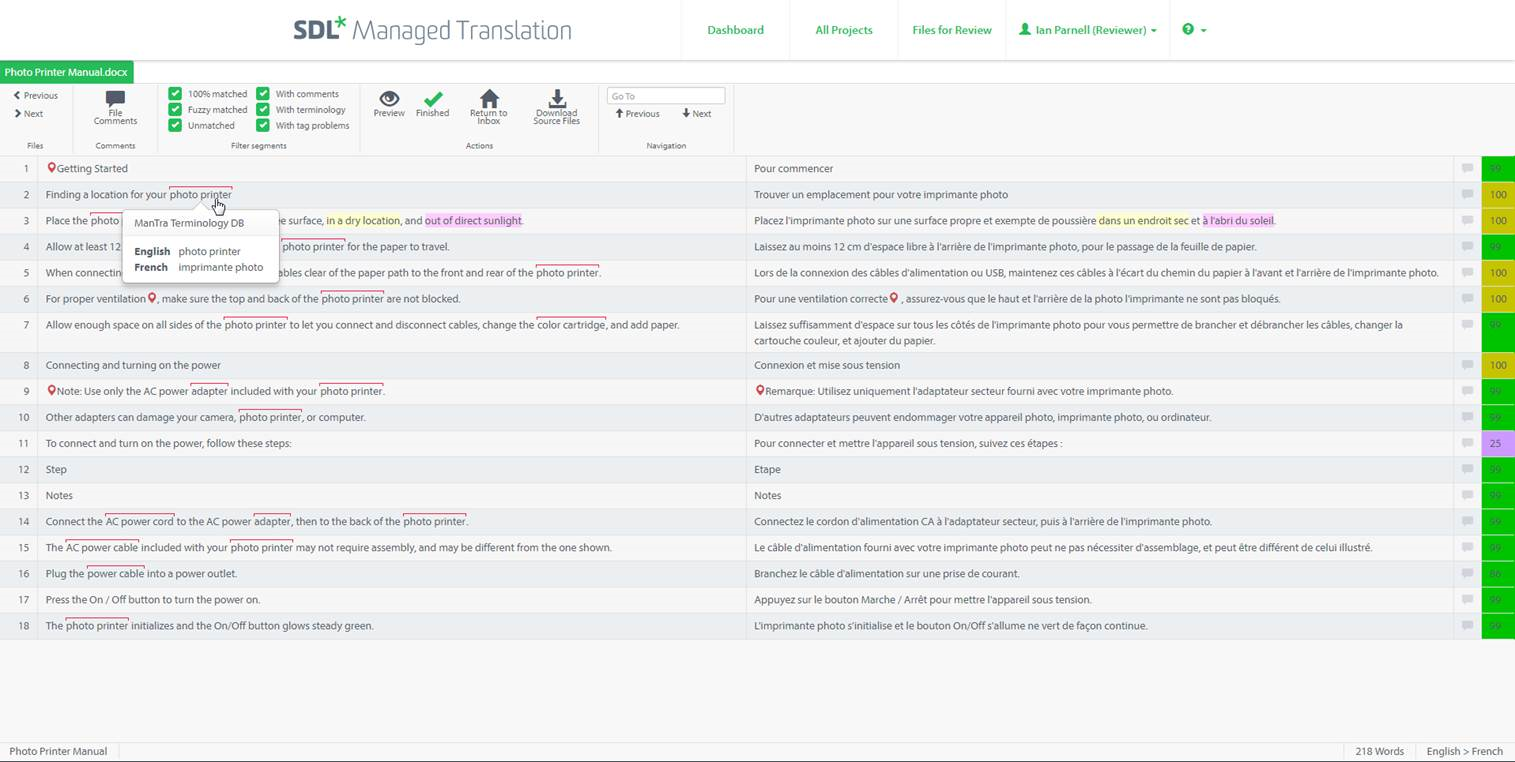
Task: Click comment icon for segment 4
Action: coord(1467,246)
